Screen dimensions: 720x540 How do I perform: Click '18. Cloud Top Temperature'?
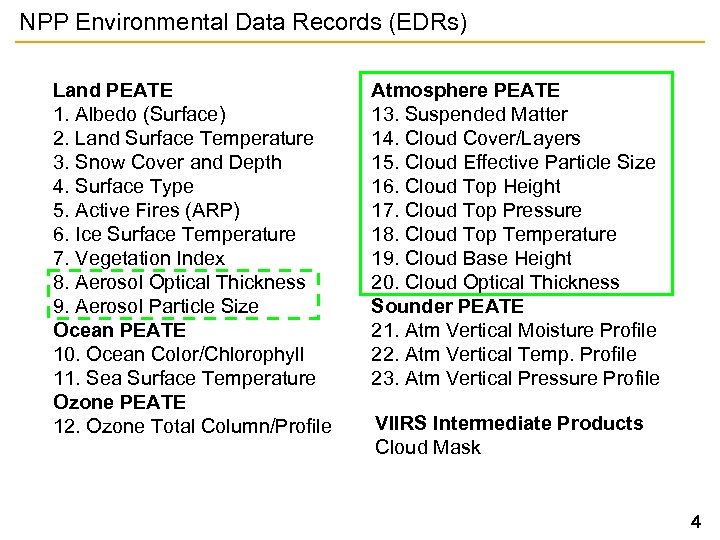[x=494, y=234]
